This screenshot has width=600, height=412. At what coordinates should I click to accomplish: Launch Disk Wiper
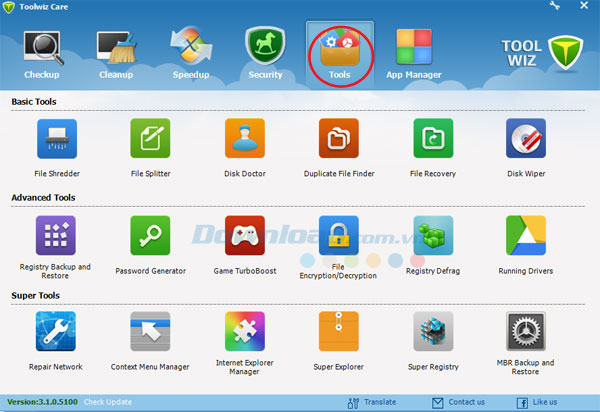[526, 138]
